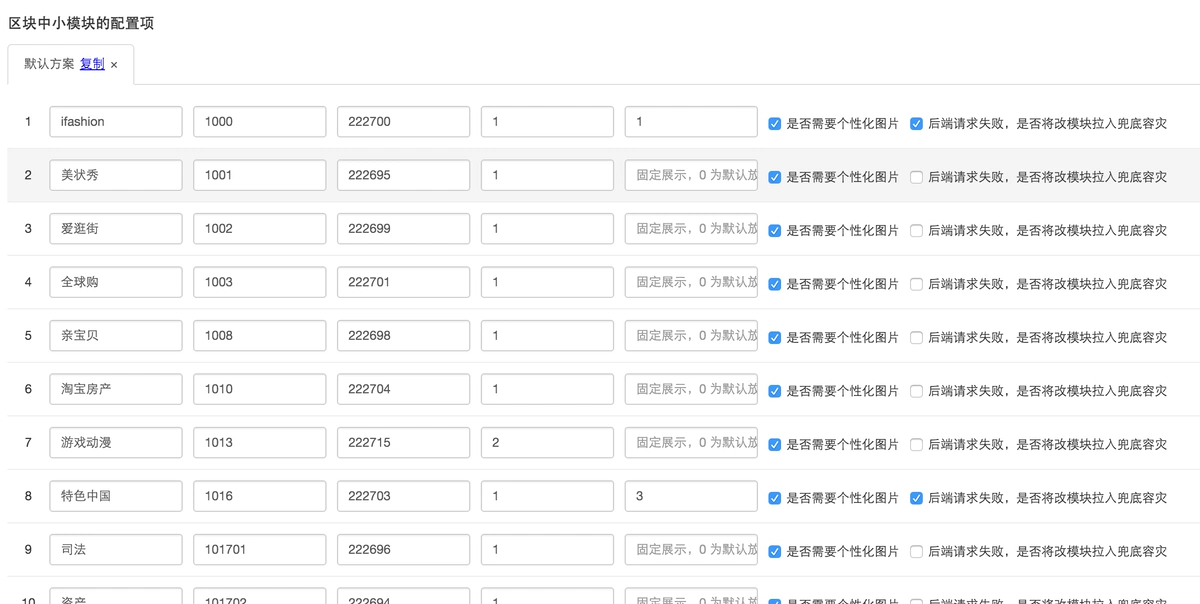Focus the 222699 input field
Screen dimensions: 1200x604
(x=404, y=229)
